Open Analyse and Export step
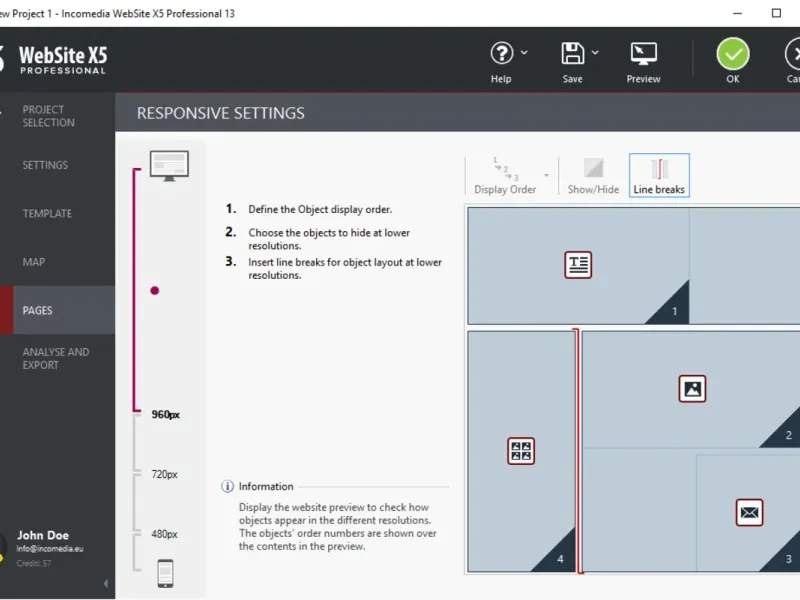 pyautogui.click(x=56, y=359)
